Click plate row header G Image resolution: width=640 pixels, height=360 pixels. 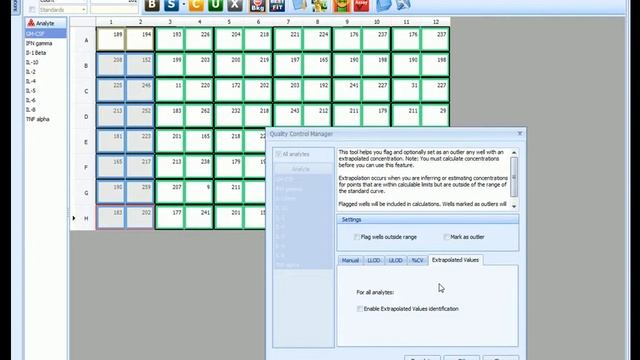(x=86, y=193)
